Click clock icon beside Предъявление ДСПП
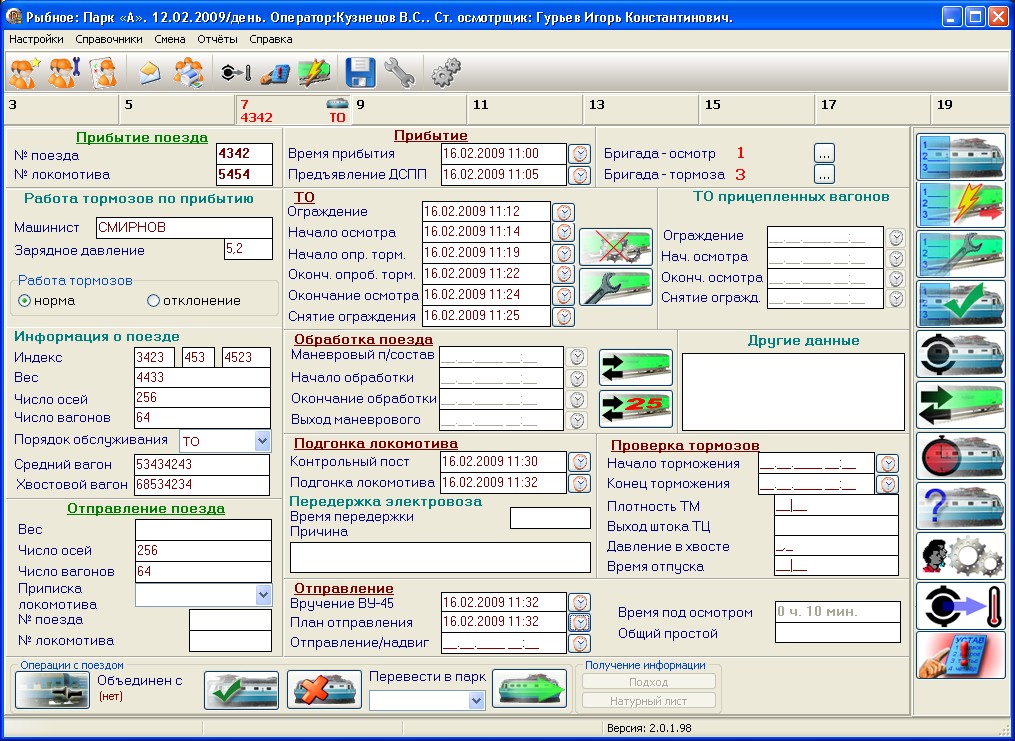The width and height of the screenshot is (1015, 741). [581, 175]
